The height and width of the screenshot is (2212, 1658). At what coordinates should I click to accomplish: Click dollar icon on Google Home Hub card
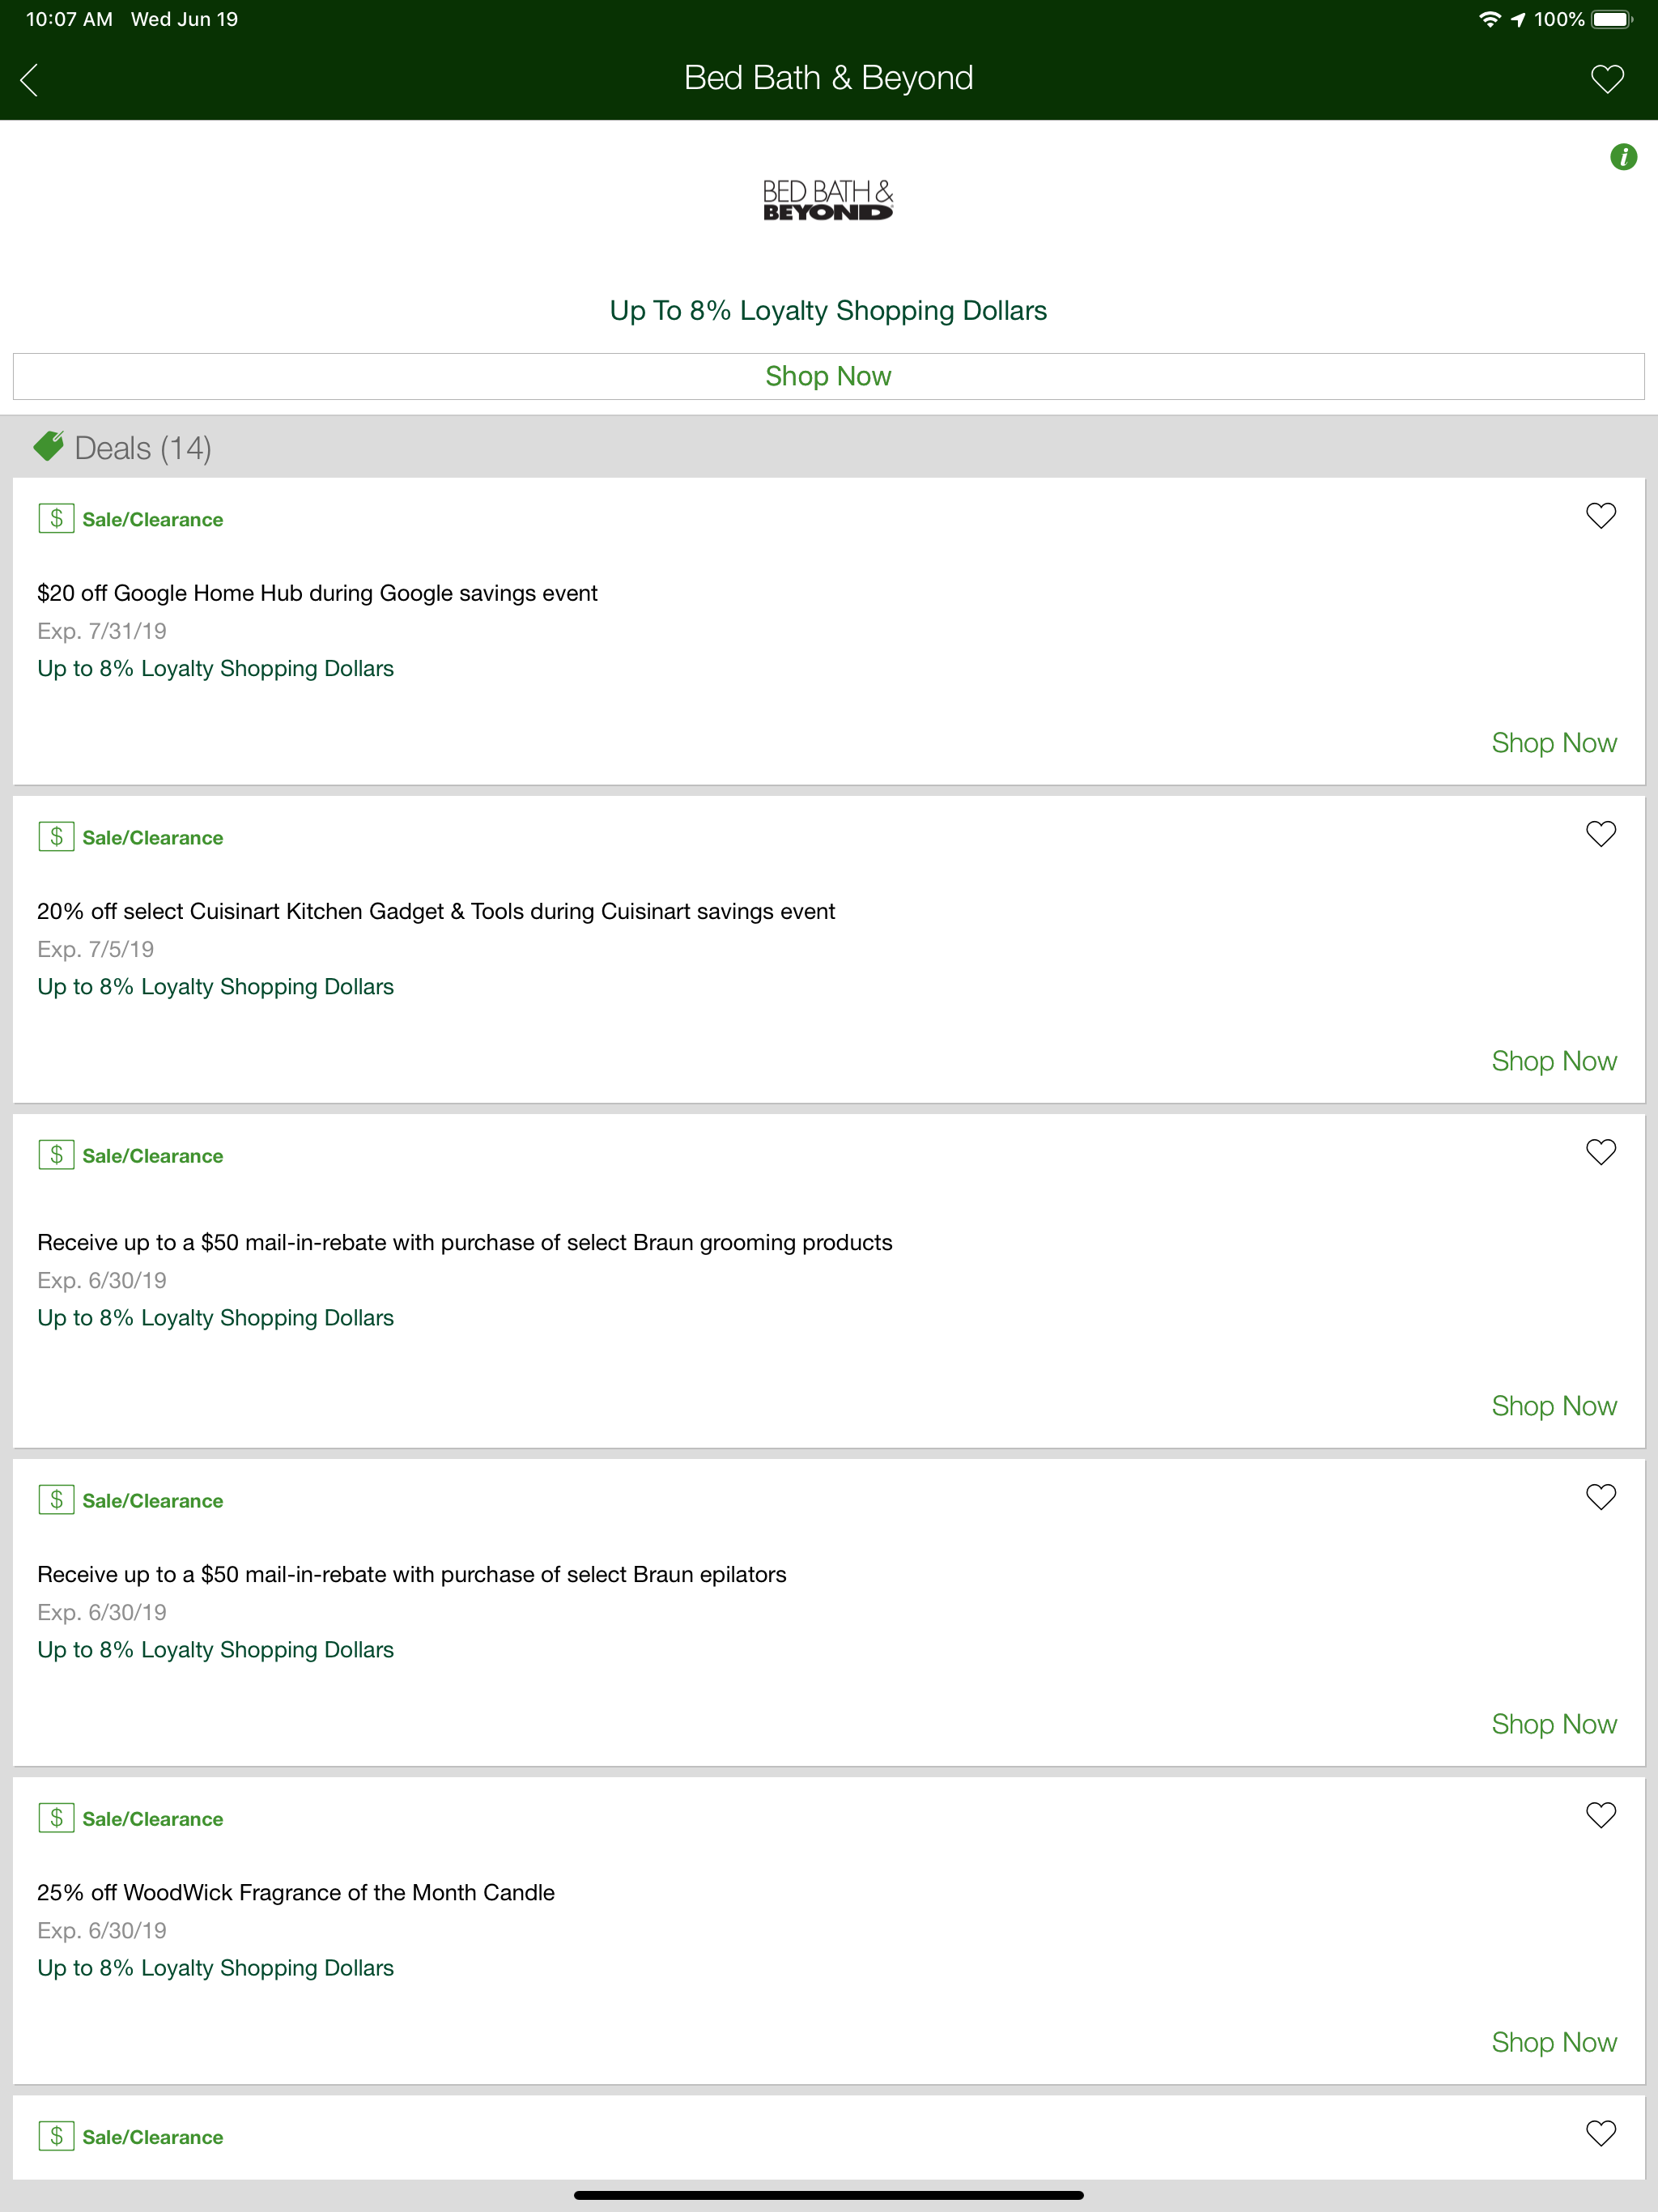point(56,518)
